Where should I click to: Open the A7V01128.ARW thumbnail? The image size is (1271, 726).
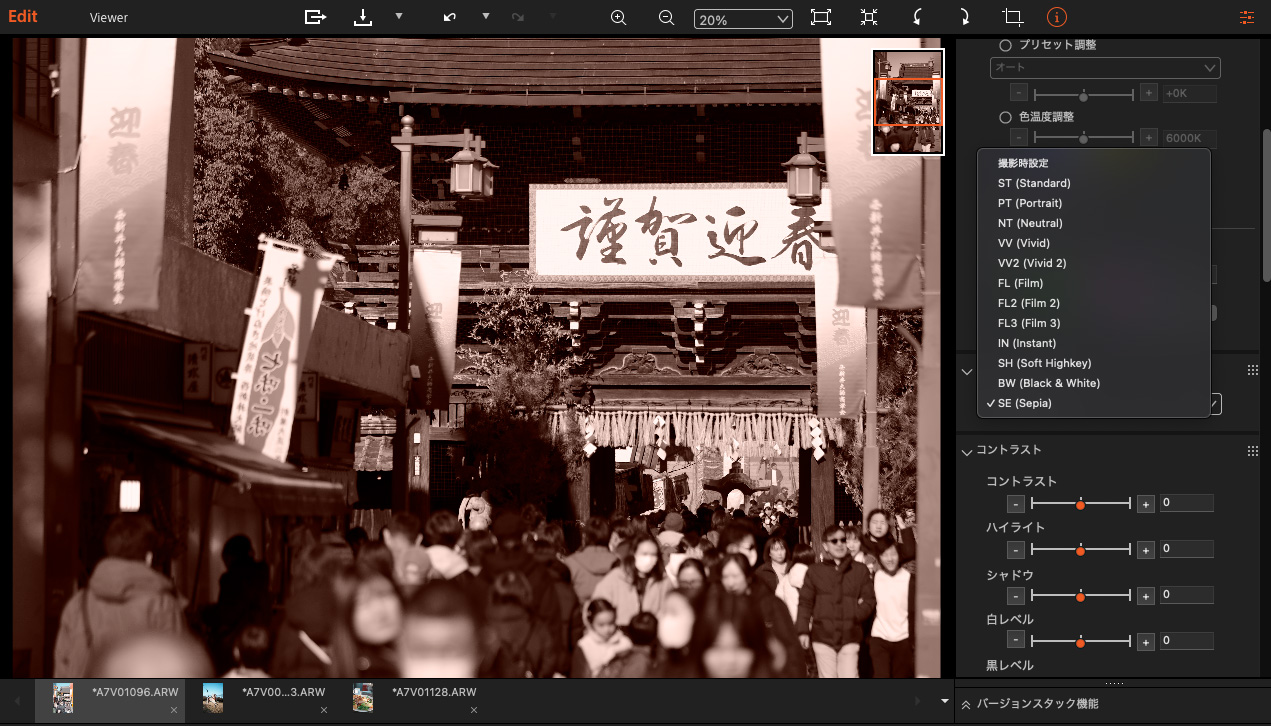pyautogui.click(x=363, y=697)
